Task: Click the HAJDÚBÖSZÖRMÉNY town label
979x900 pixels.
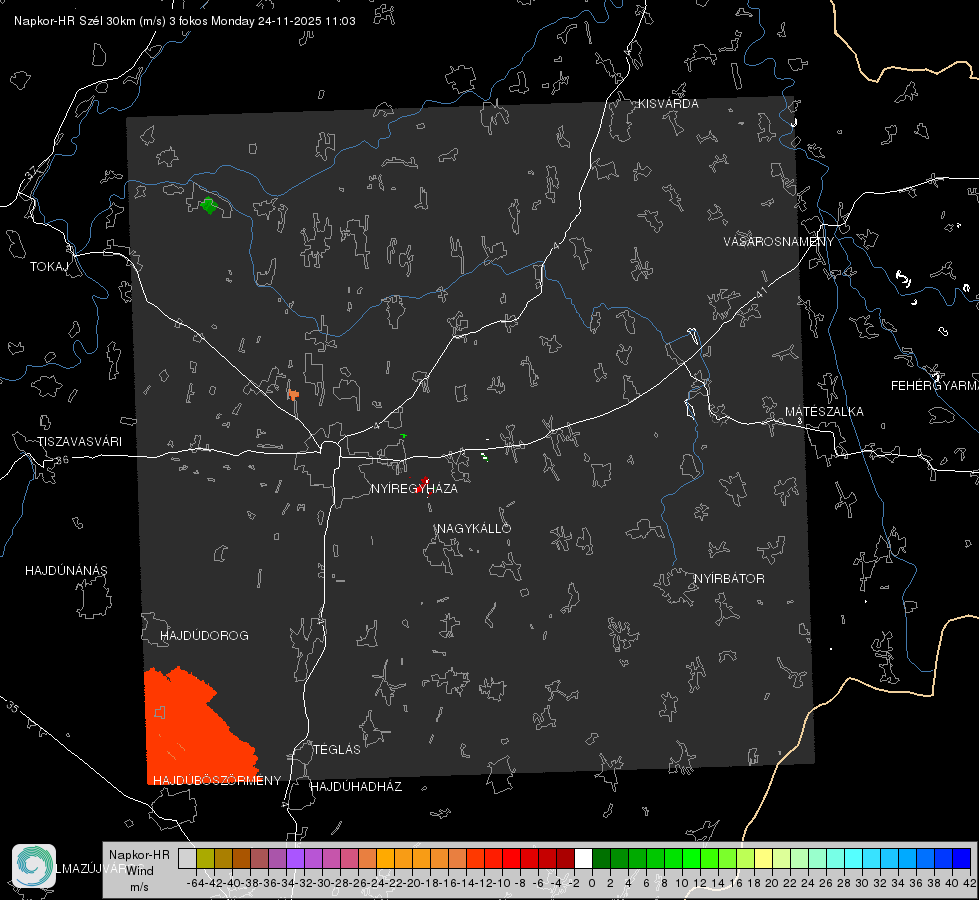Action: click(x=217, y=780)
